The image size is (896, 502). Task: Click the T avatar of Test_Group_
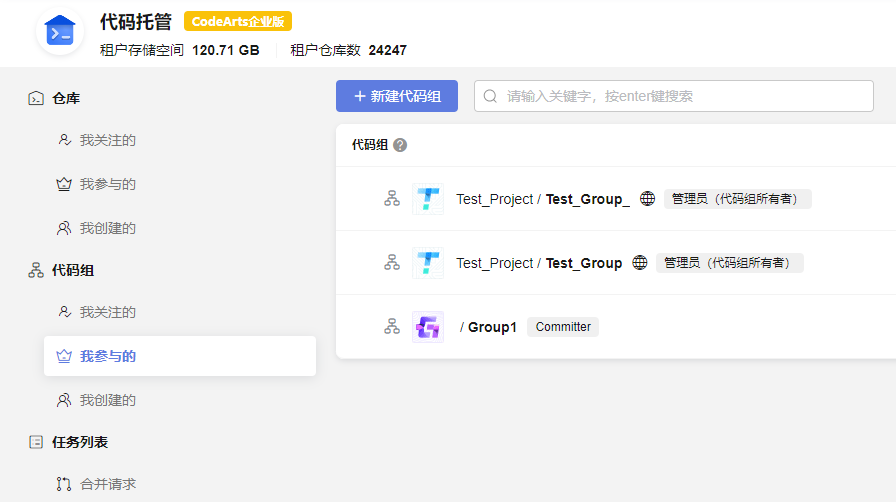[x=428, y=199]
